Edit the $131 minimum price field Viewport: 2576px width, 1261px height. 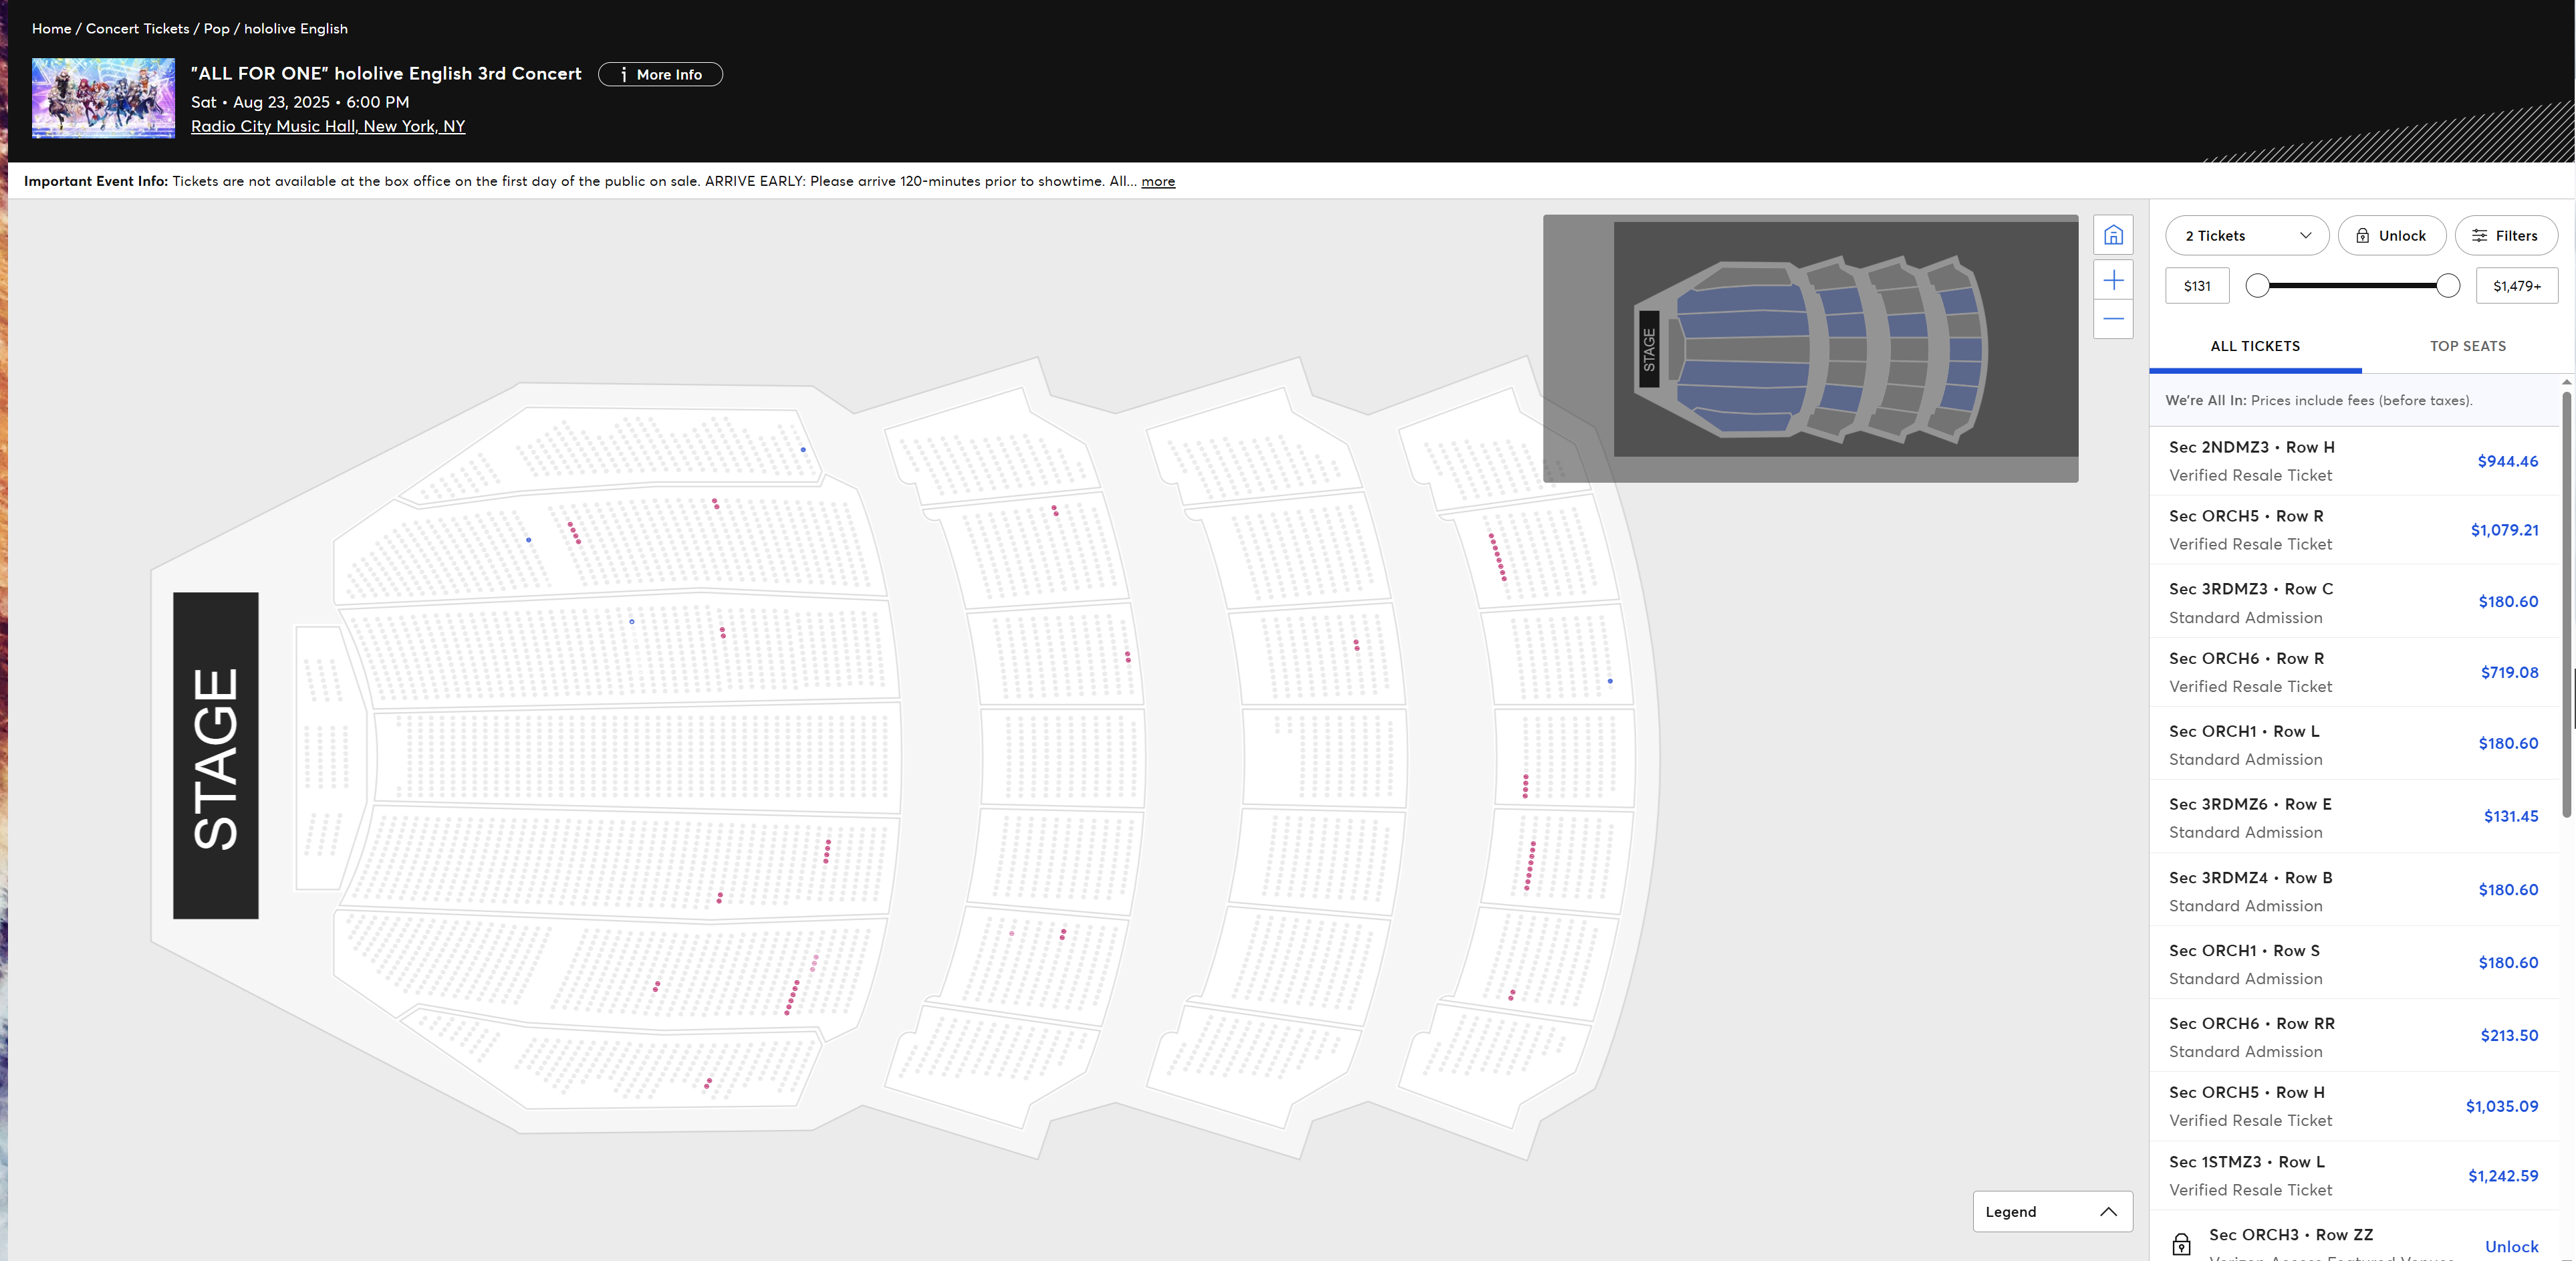click(2197, 286)
